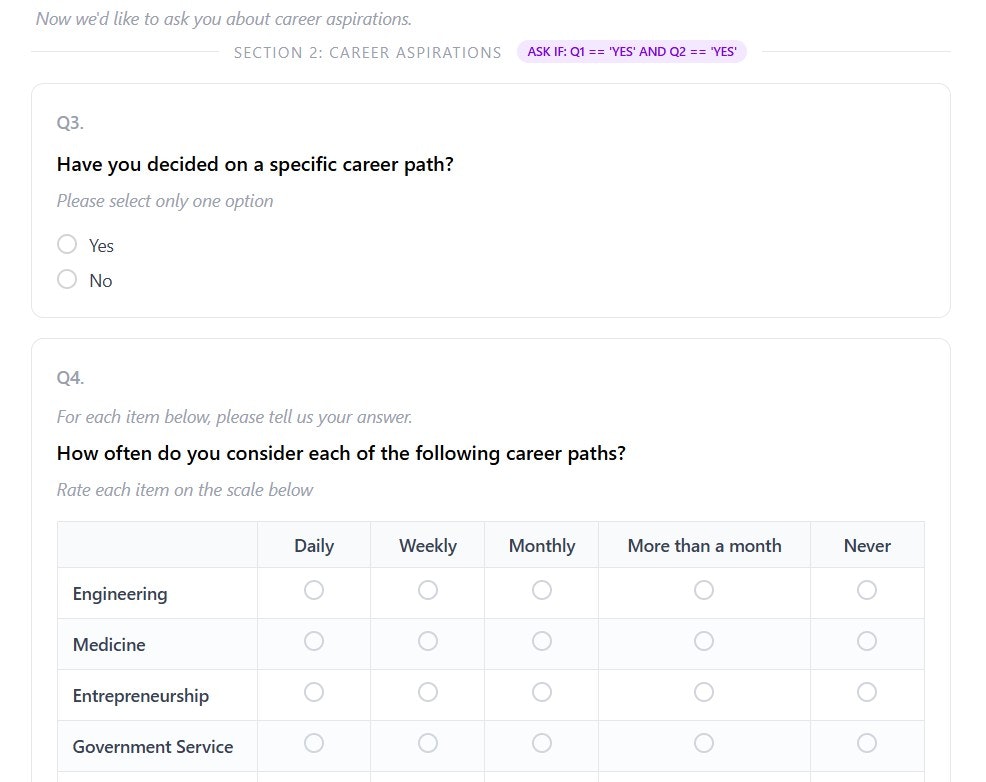The width and height of the screenshot is (986, 782).
Task: Click the Q3 question label
Action: coord(70,122)
